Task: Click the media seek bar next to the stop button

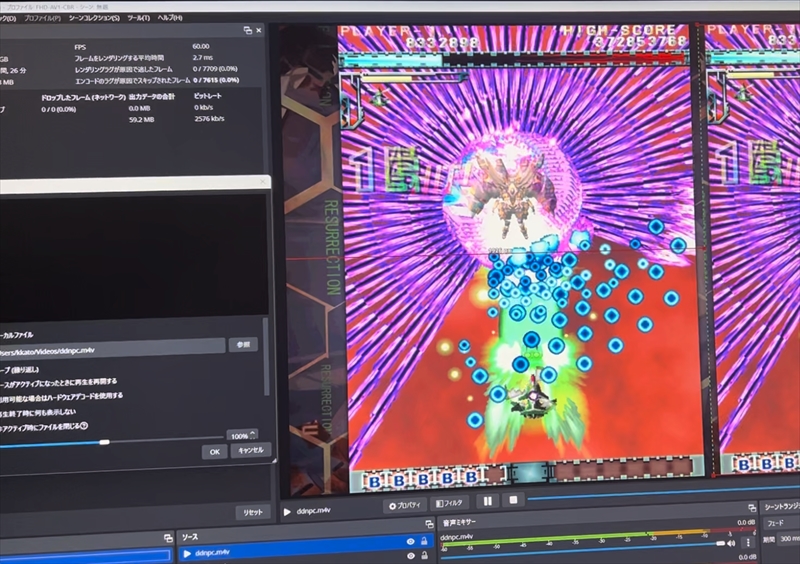Action: click(x=663, y=493)
